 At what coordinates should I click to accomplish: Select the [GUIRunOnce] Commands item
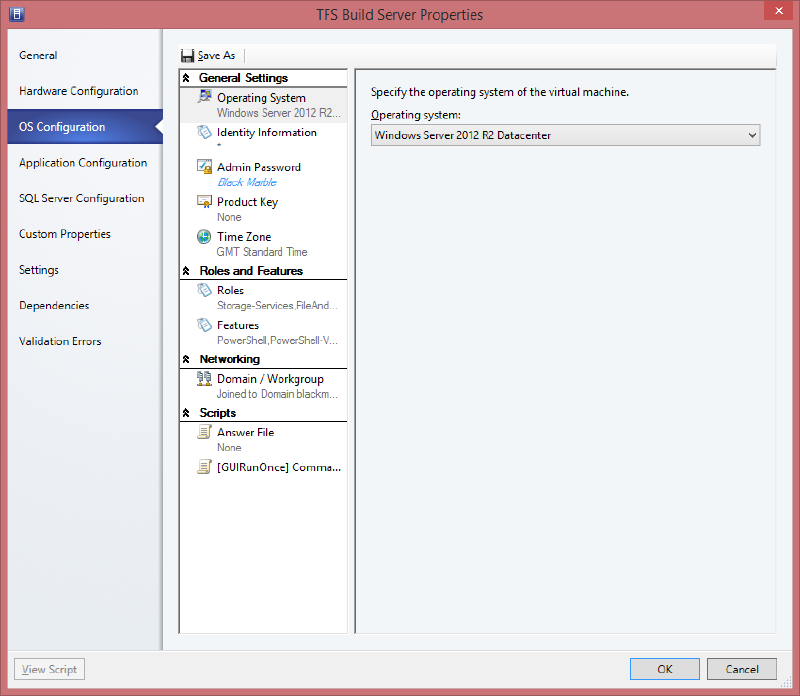263,467
